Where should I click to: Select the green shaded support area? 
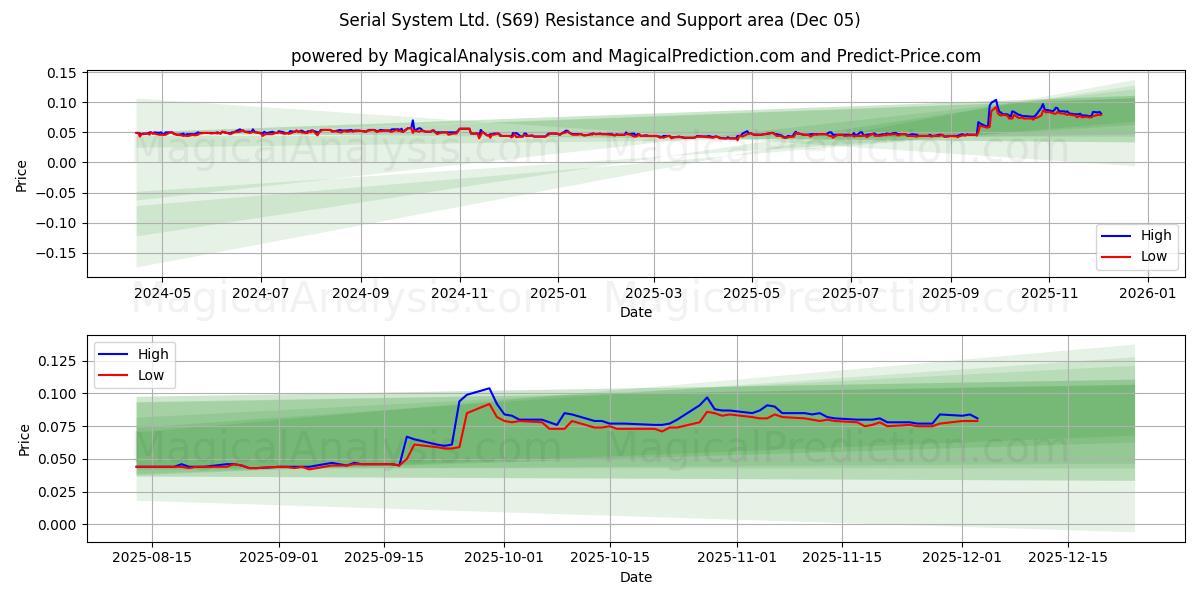700,450
